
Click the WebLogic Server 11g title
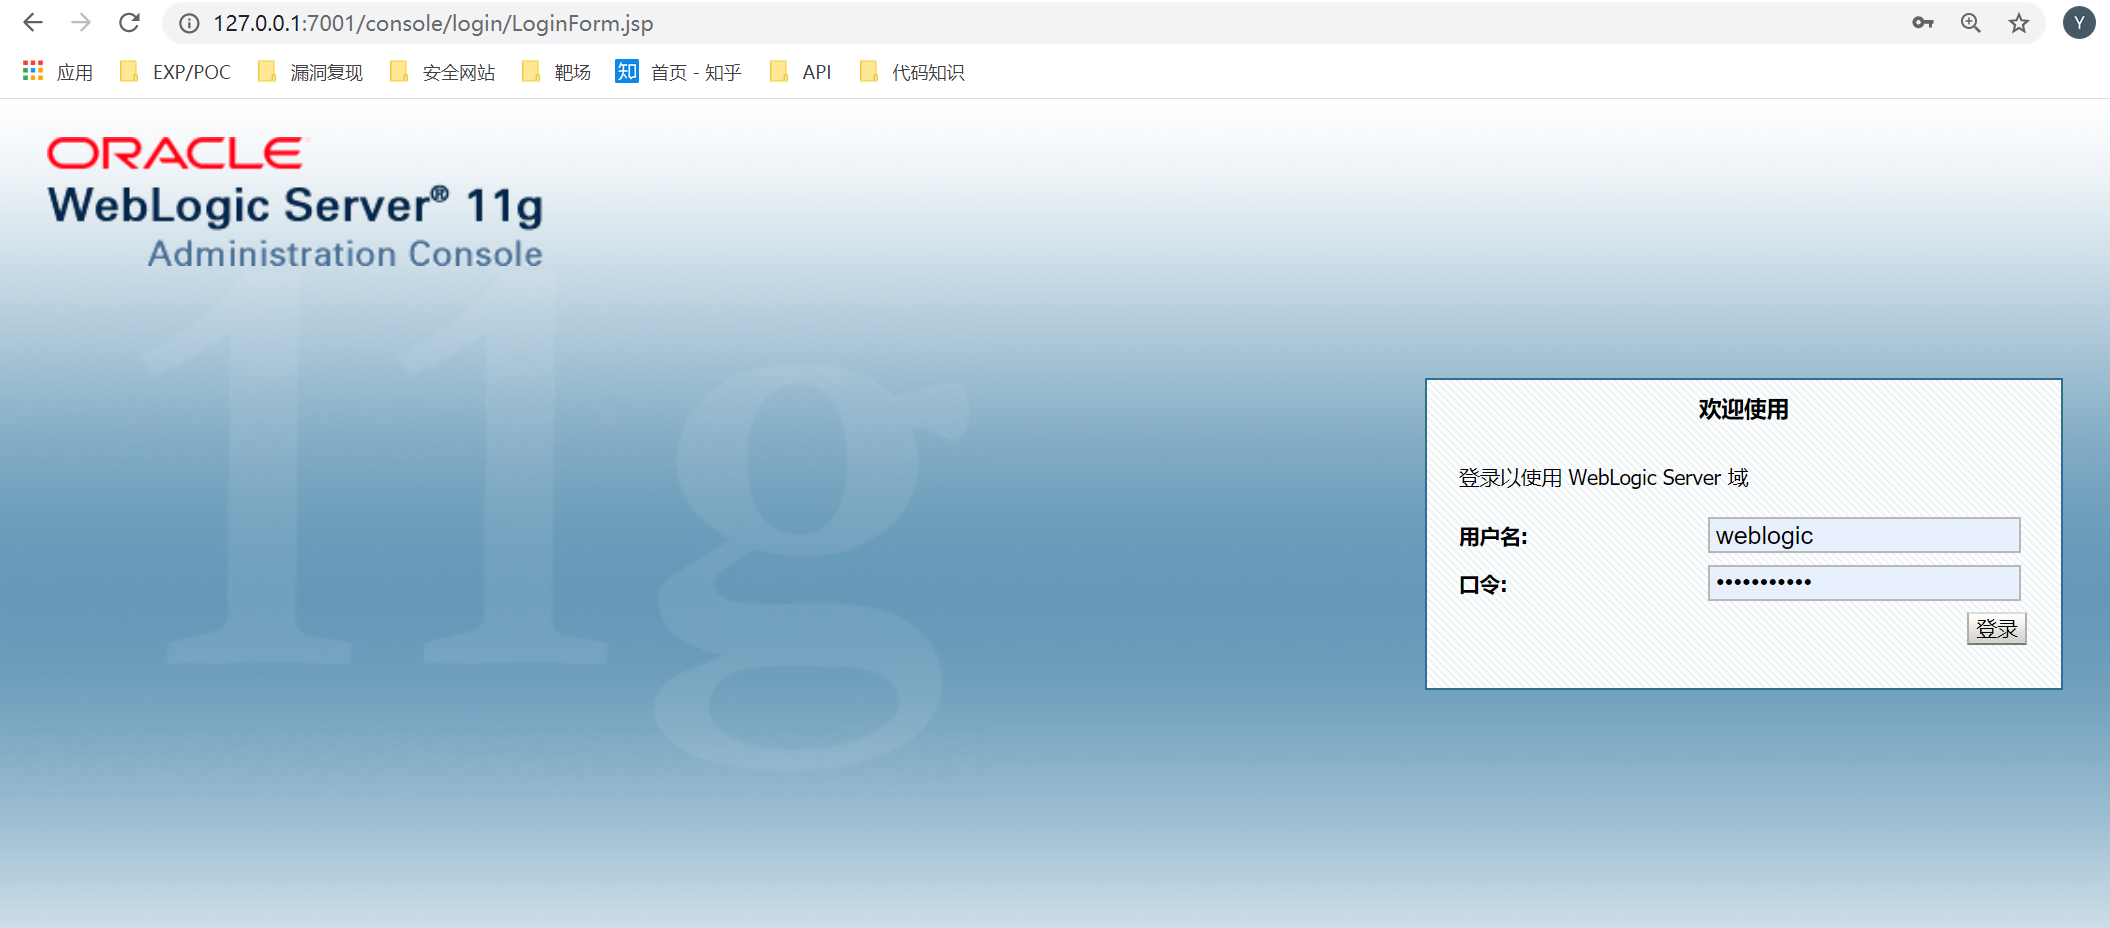pyautogui.click(x=296, y=206)
